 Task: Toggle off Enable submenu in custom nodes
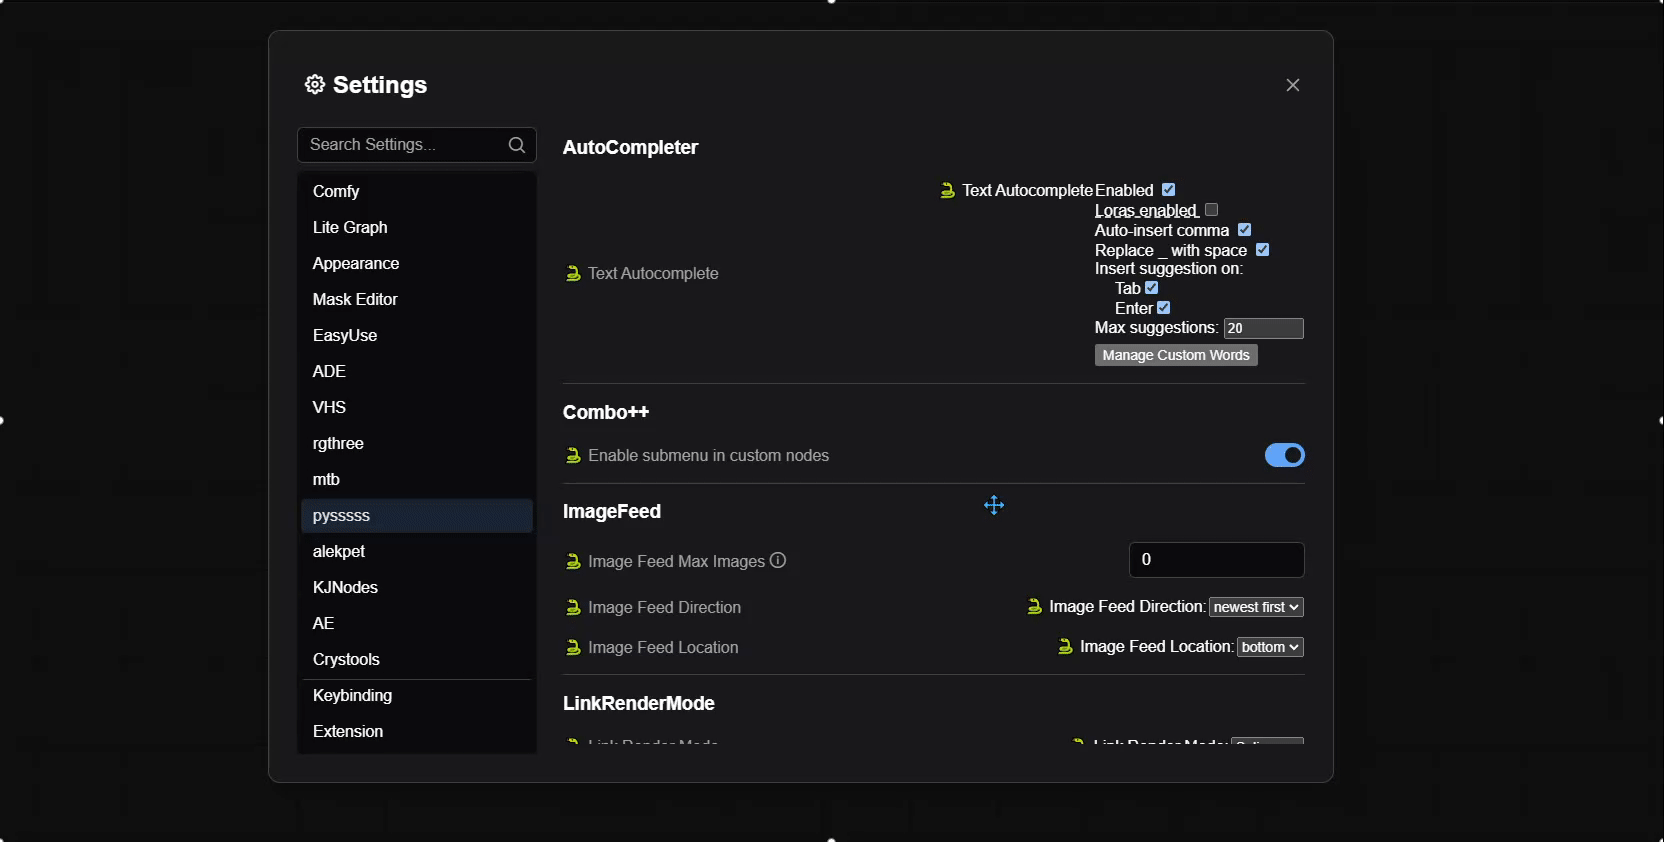(1284, 455)
